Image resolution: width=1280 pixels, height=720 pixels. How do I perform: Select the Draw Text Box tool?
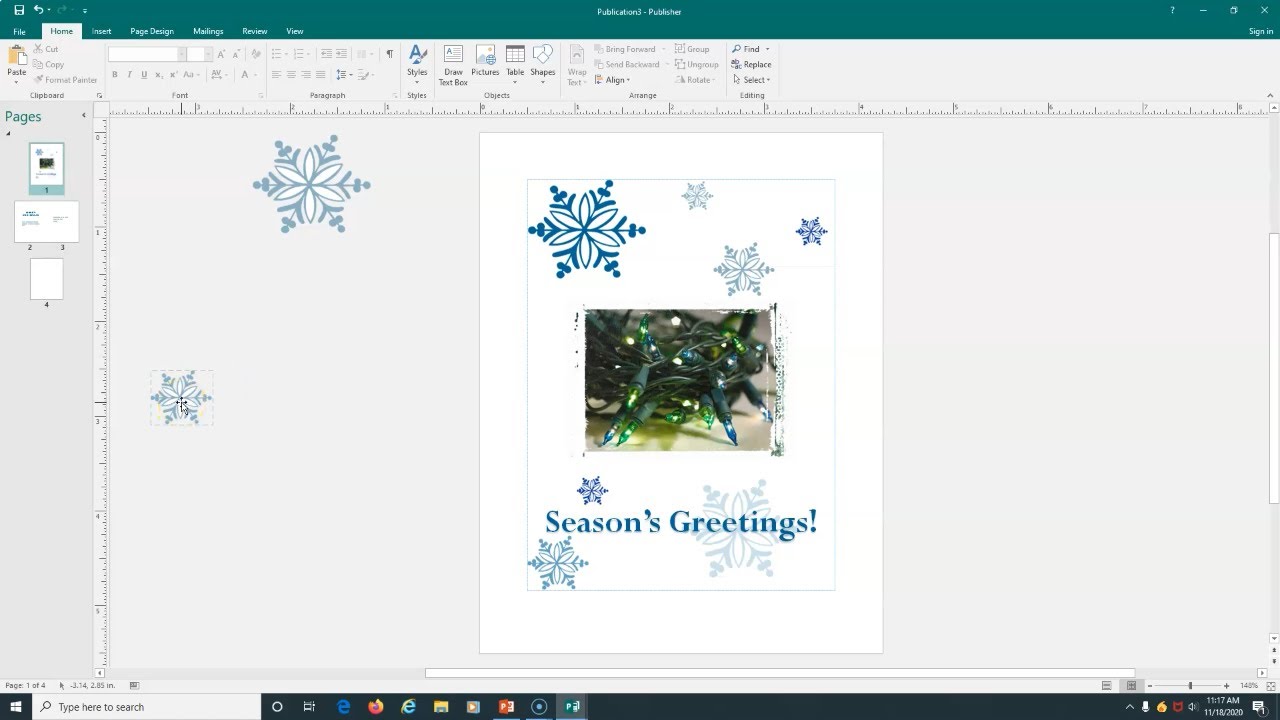coord(453,64)
